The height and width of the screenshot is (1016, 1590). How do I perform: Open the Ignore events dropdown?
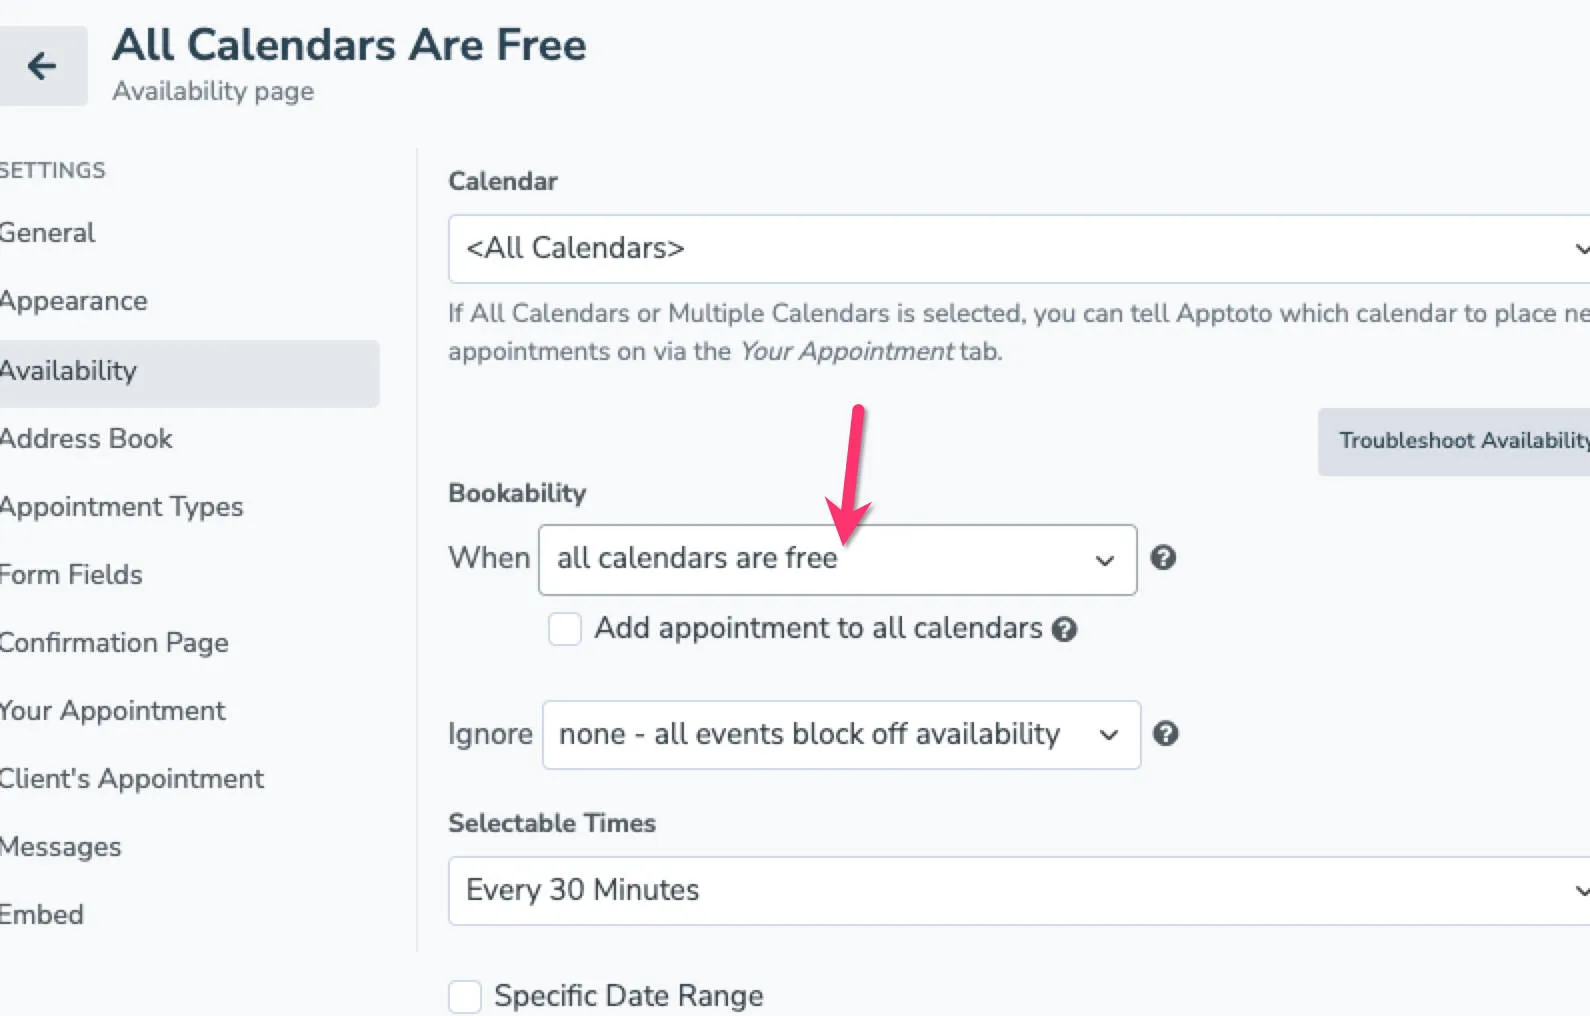840,735
